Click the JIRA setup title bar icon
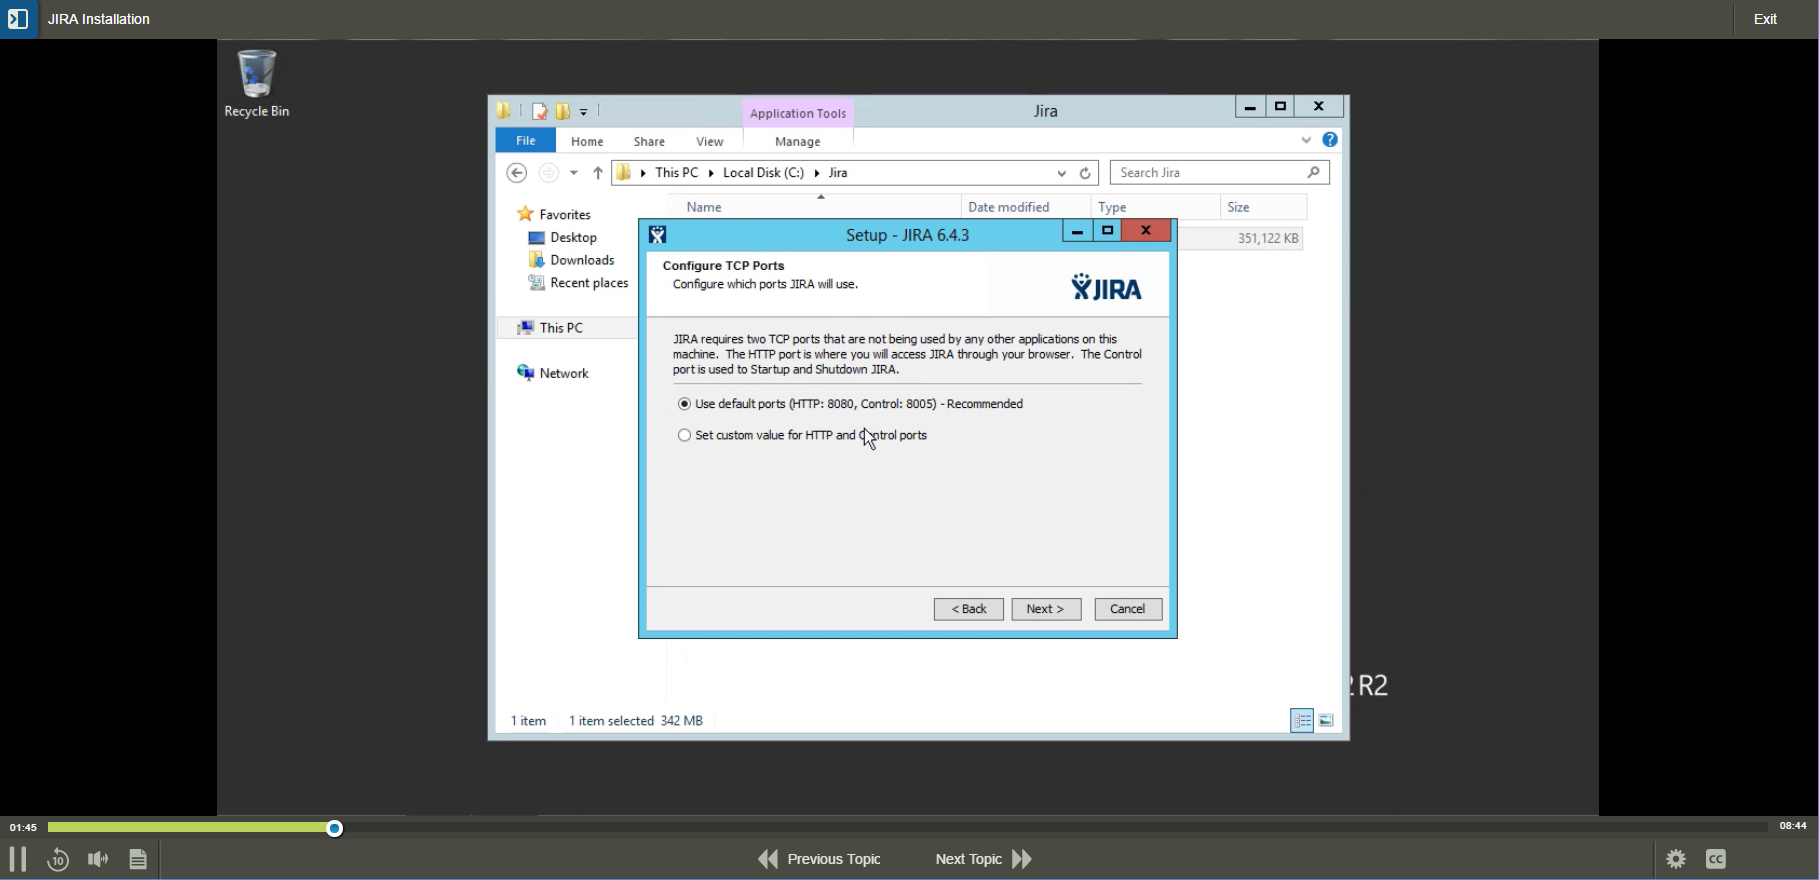This screenshot has width=1819, height=880. coord(658,235)
